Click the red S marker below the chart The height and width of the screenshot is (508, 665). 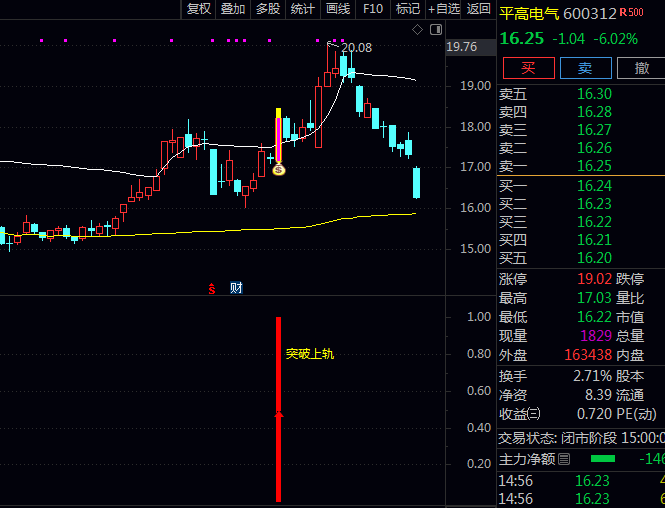tap(212, 288)
